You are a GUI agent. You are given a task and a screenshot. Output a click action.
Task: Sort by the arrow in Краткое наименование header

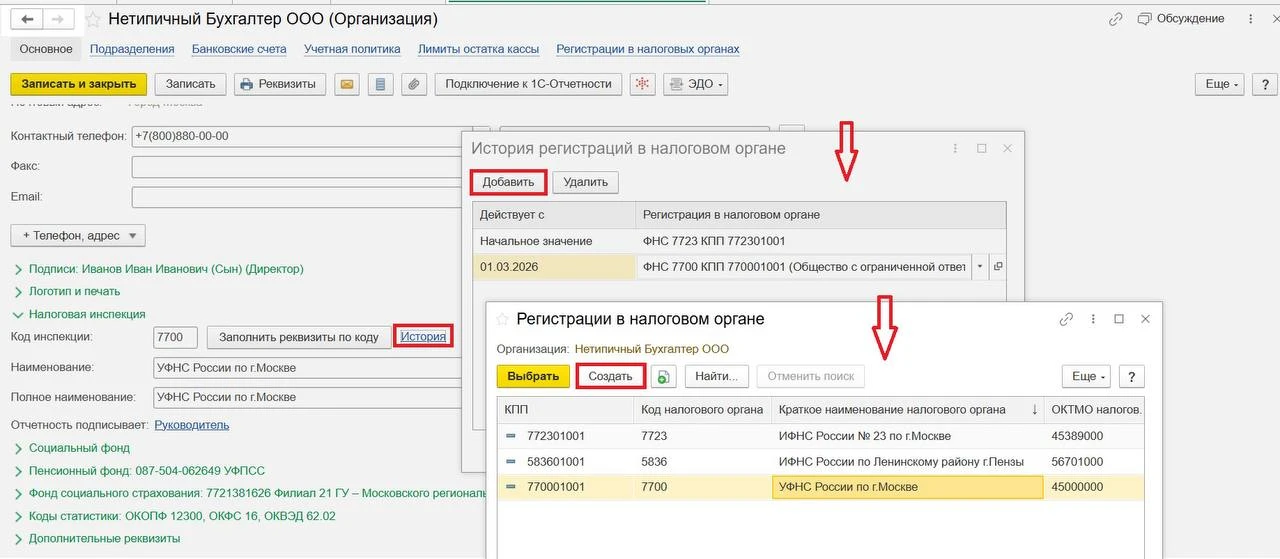1033,410
